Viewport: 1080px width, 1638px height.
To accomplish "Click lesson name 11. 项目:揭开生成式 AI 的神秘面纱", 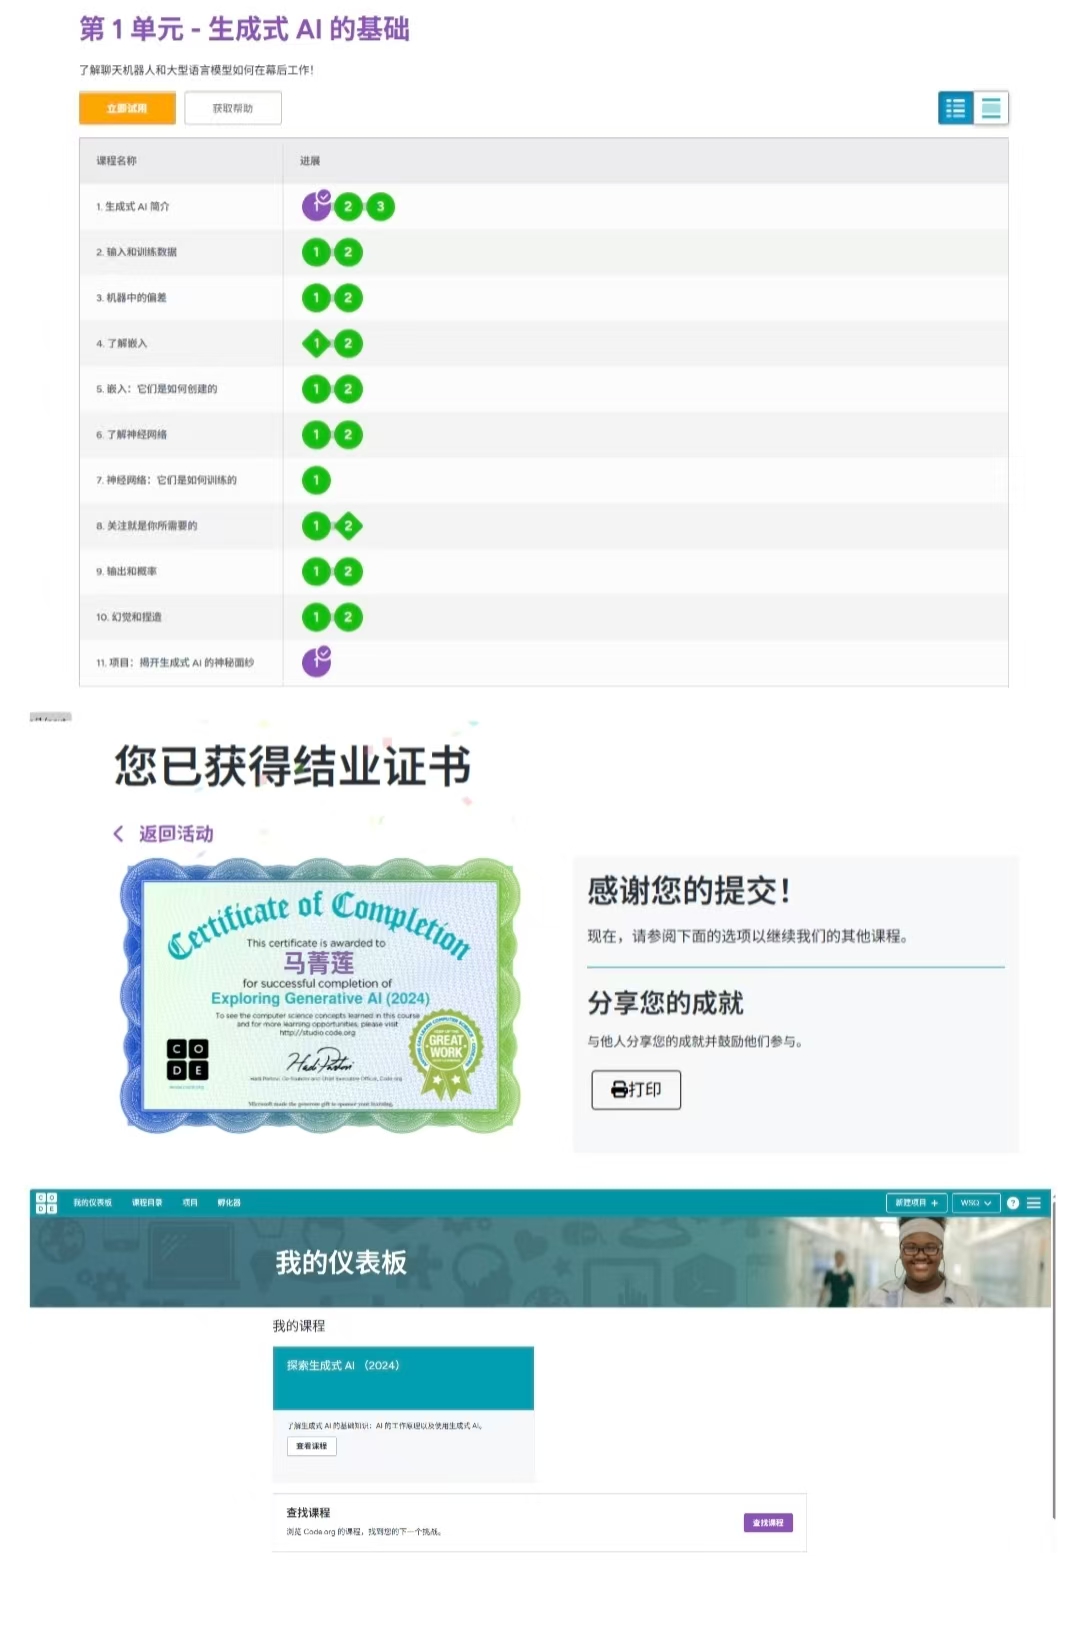I will [x=175, y=663].
